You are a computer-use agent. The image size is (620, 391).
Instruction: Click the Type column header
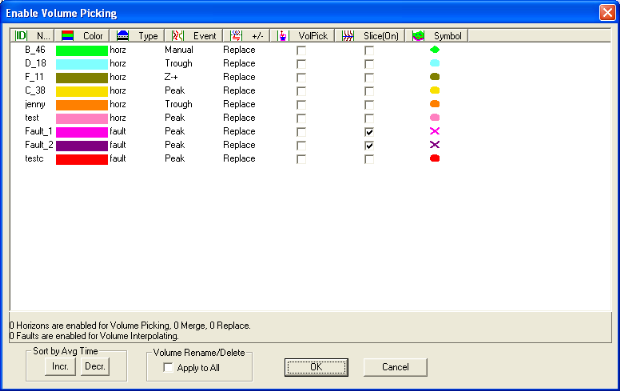click(x=137, y=36)
